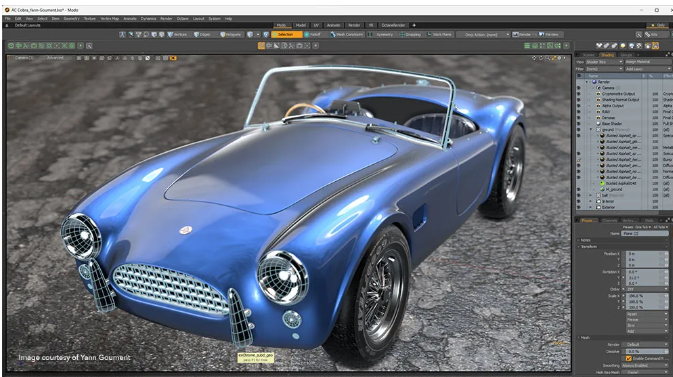Viewport: 673px width, 377px height.
Task: Open the Filter (none) dropdown
Action: click(x=604, y=69)
